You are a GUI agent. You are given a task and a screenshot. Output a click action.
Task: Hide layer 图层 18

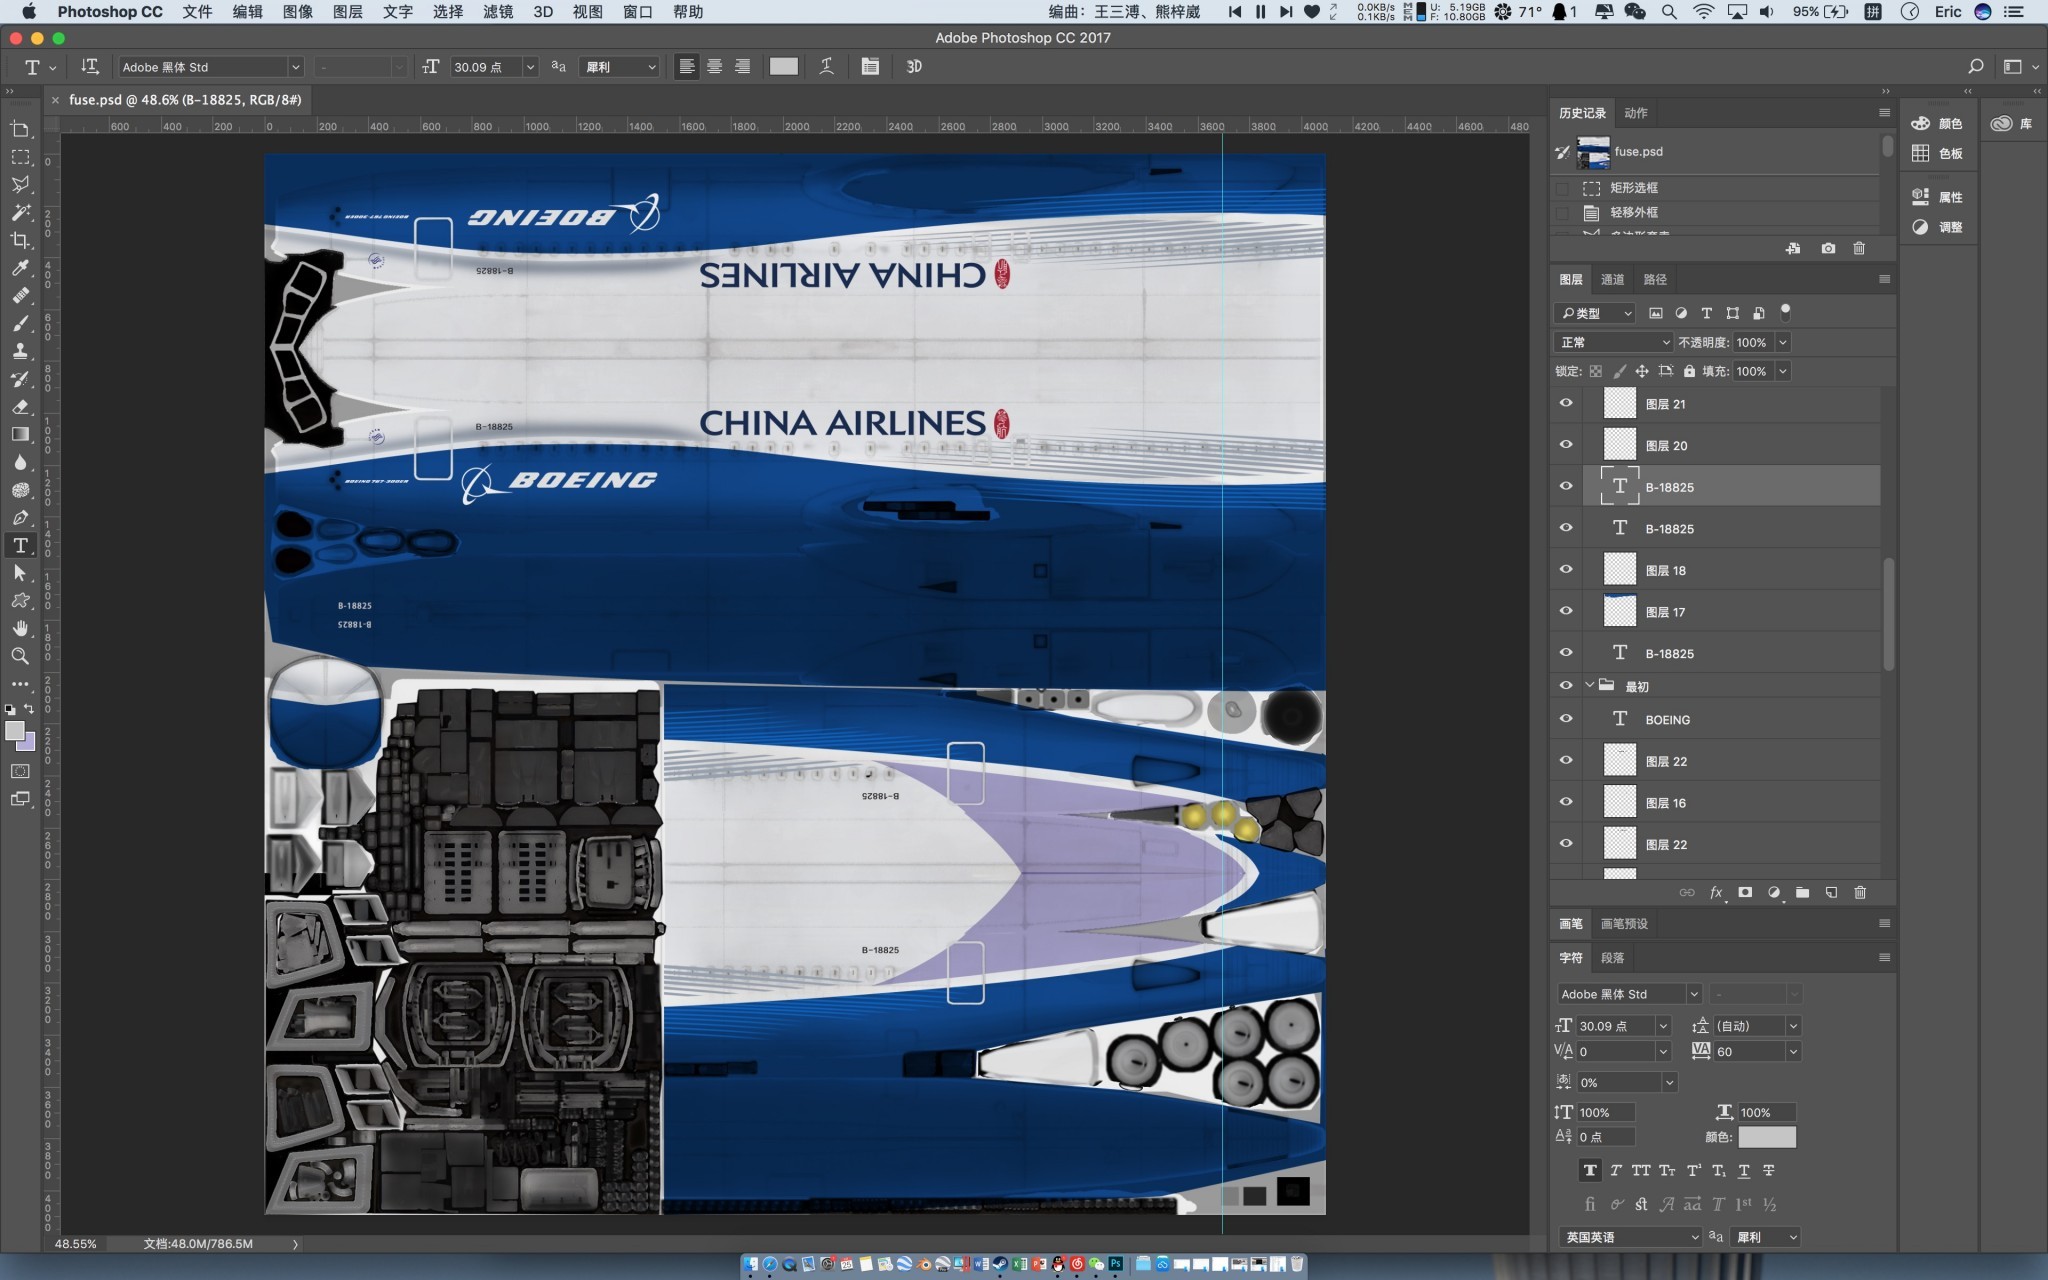point(1566,569)
